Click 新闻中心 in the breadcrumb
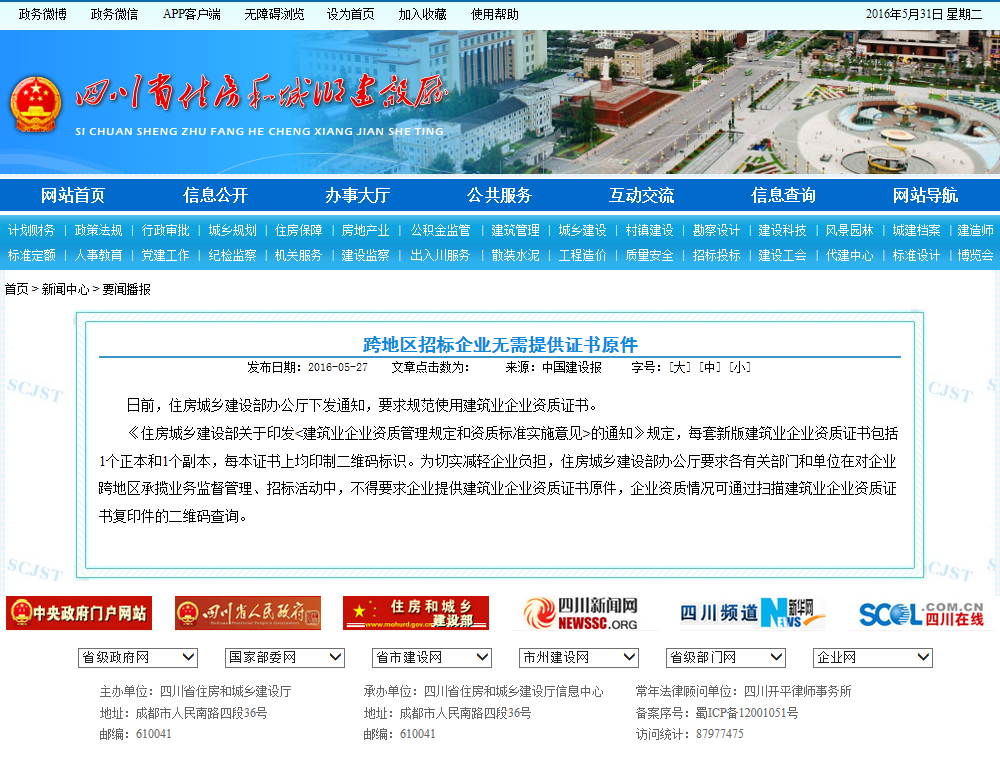Viewport: 1000px width, 775px height. (x=67, y=289)
